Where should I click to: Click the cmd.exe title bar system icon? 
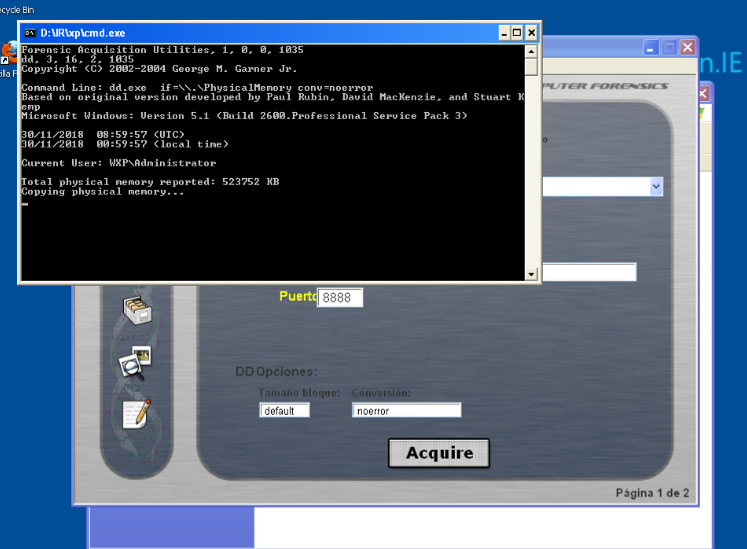[x=29, y=32]
